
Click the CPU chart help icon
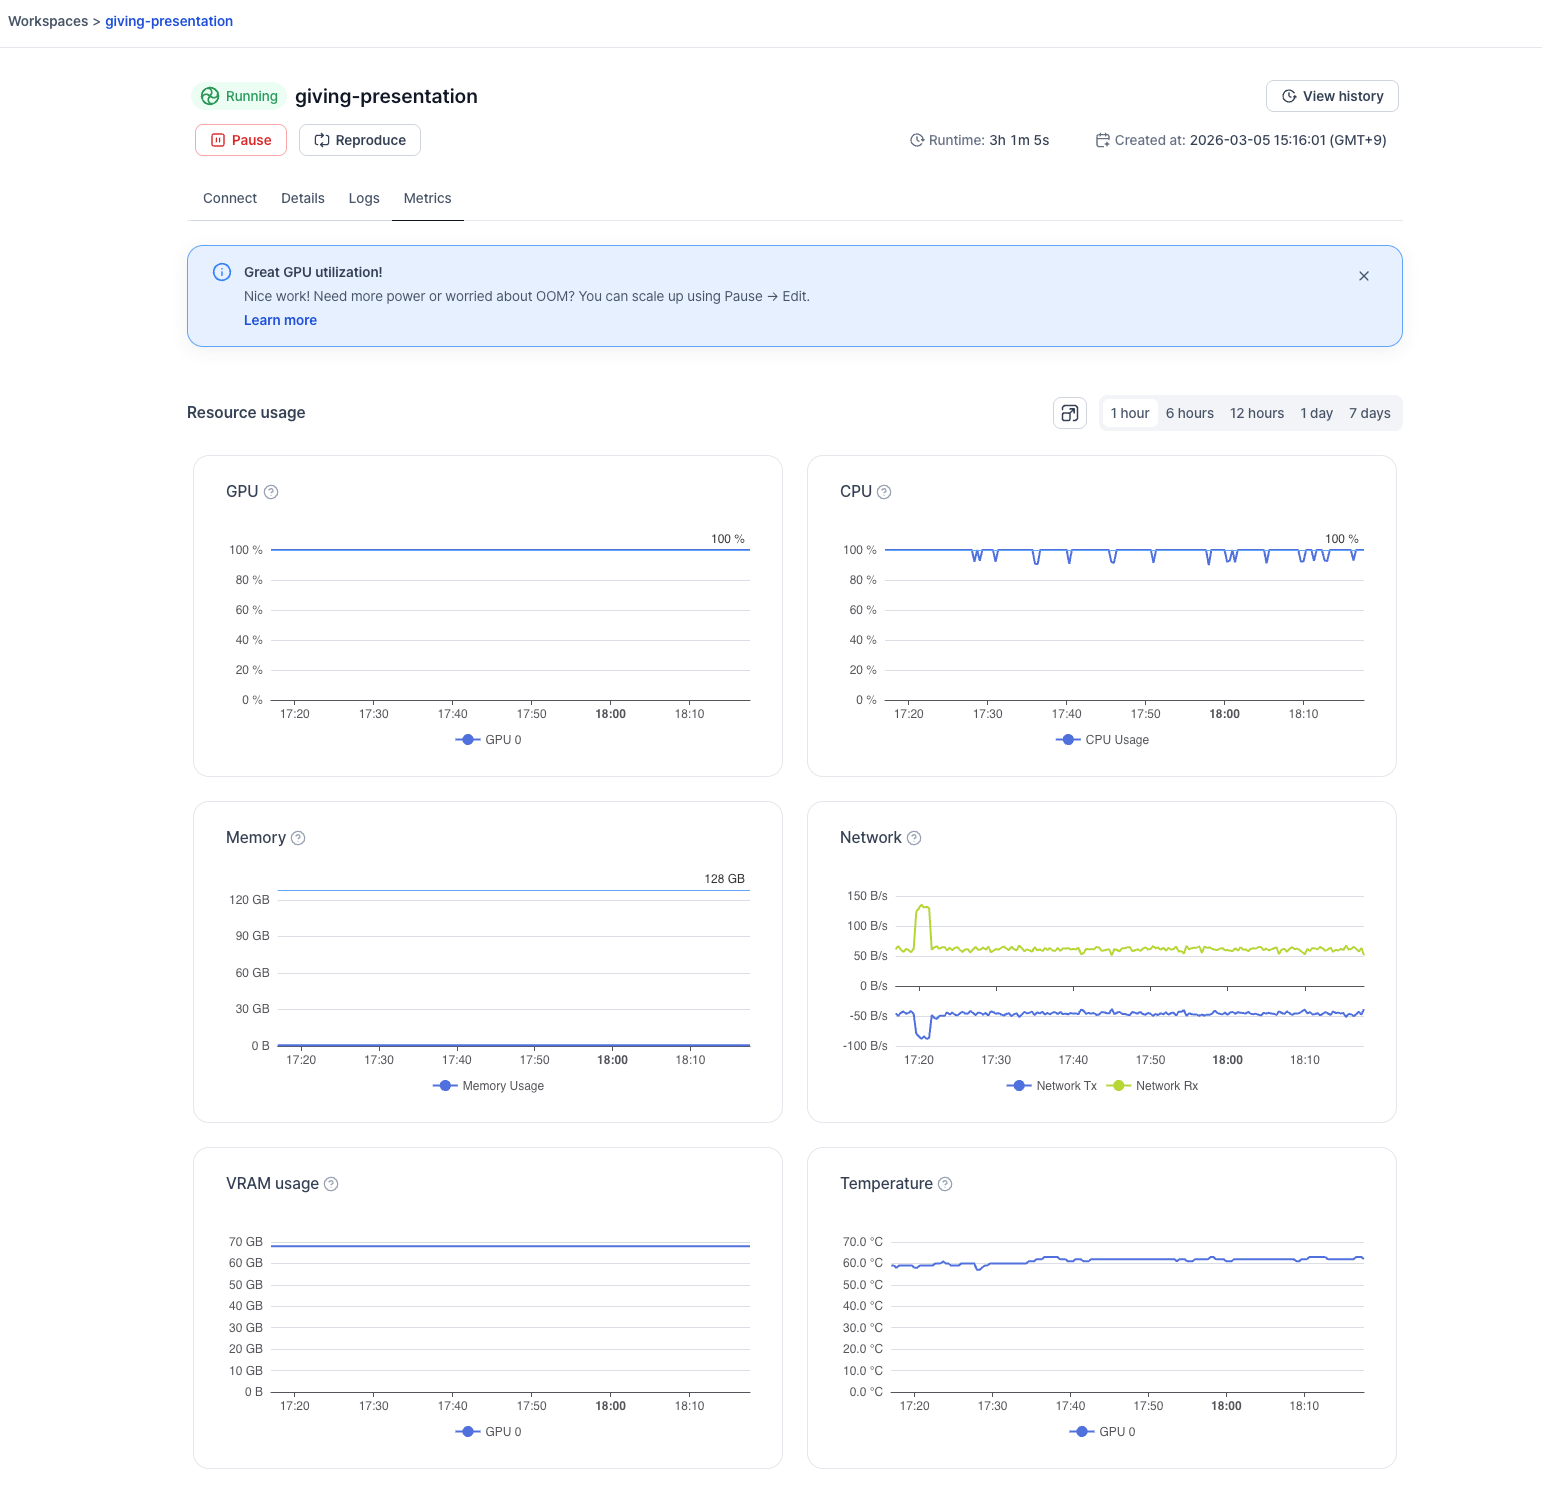885,491
